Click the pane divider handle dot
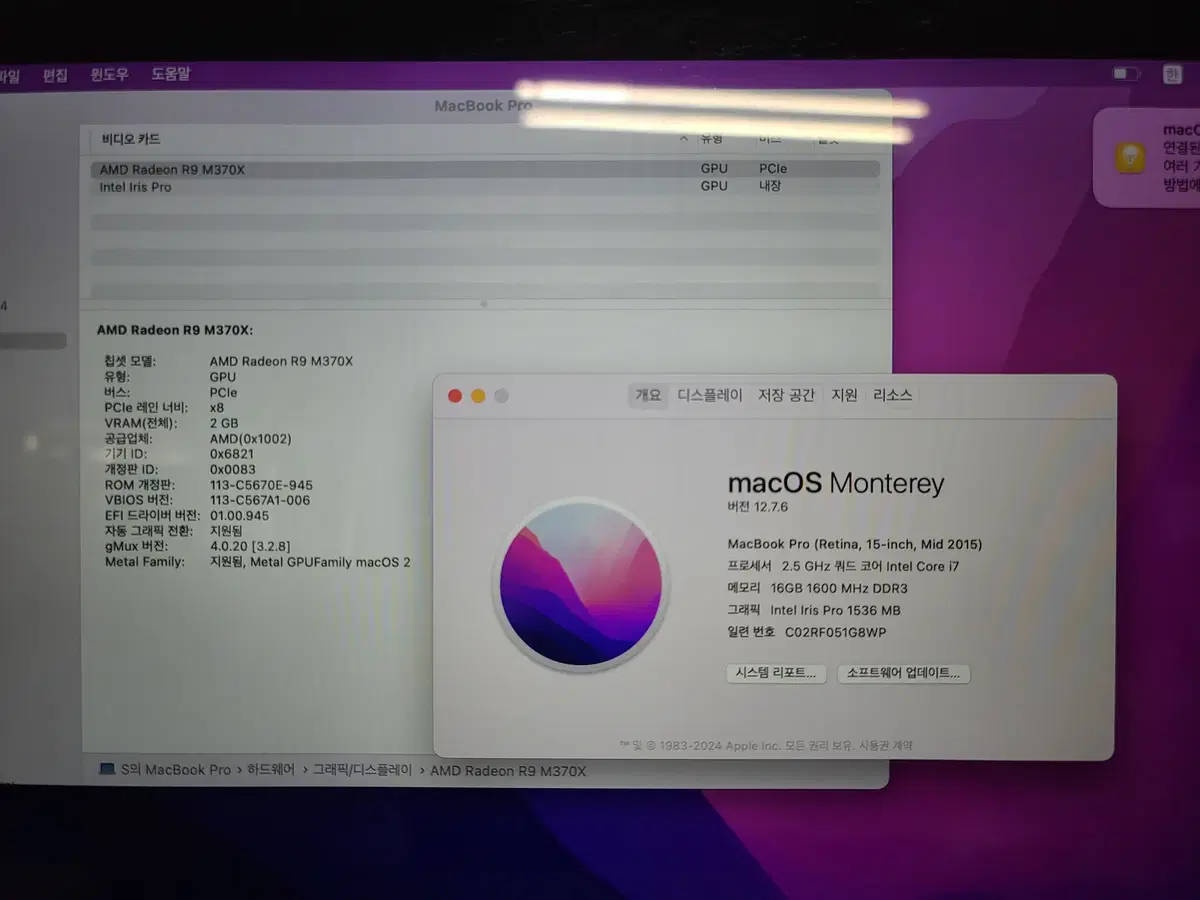The width and height of the screenshot is (1200, 900). [484, 303]
